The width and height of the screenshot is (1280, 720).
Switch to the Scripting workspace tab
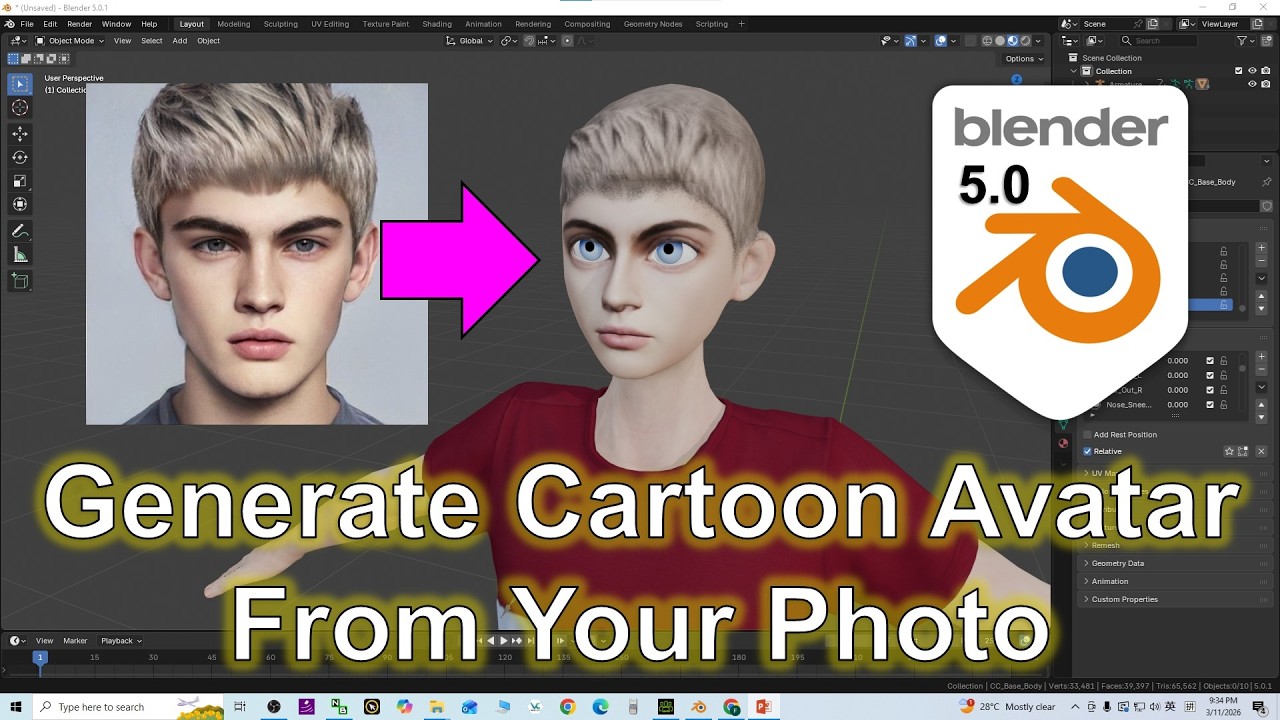pos(712,24)
